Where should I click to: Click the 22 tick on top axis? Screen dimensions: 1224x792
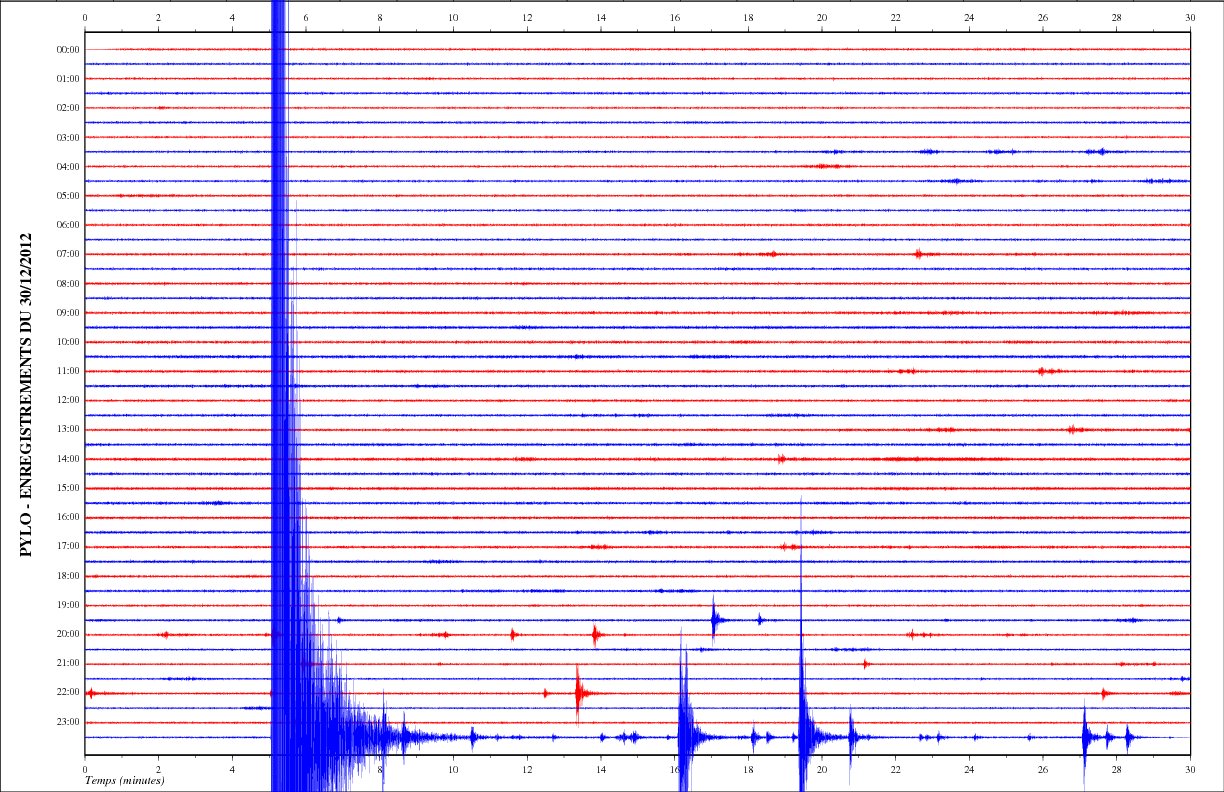tap(896, 17)
